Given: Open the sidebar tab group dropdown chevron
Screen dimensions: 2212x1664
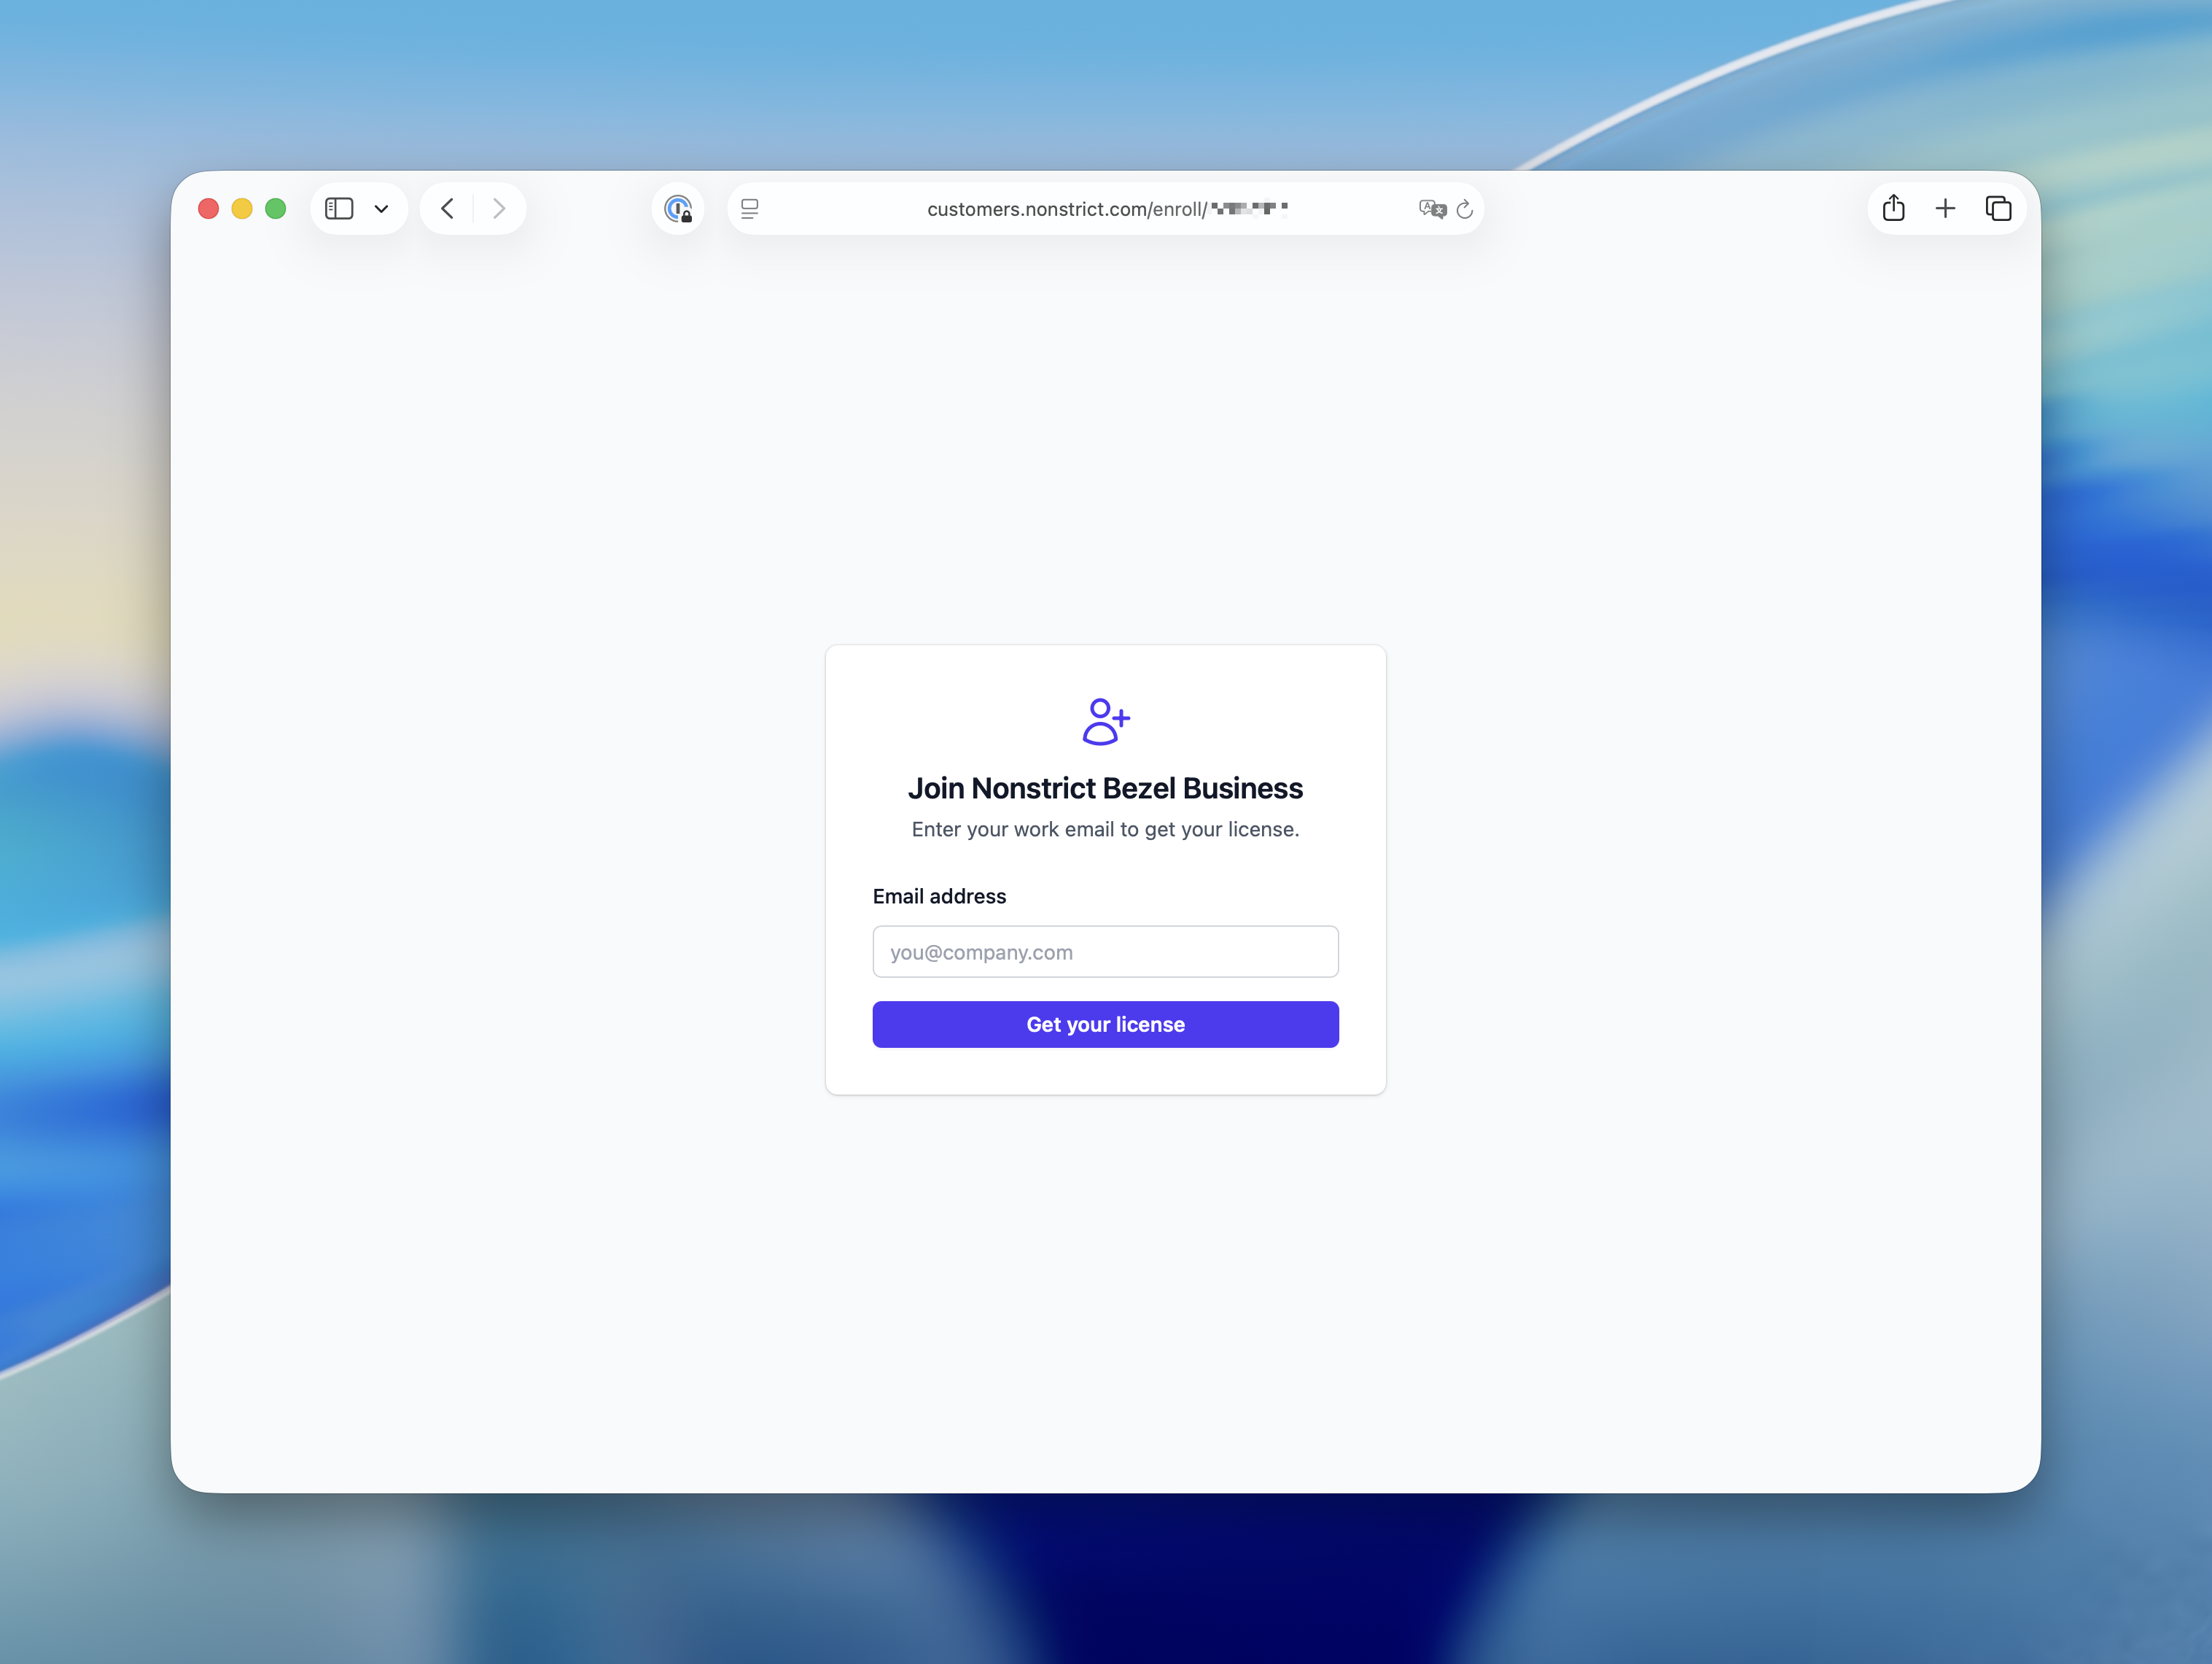Looking at the screenshot, I should click(x=381, y=209).
